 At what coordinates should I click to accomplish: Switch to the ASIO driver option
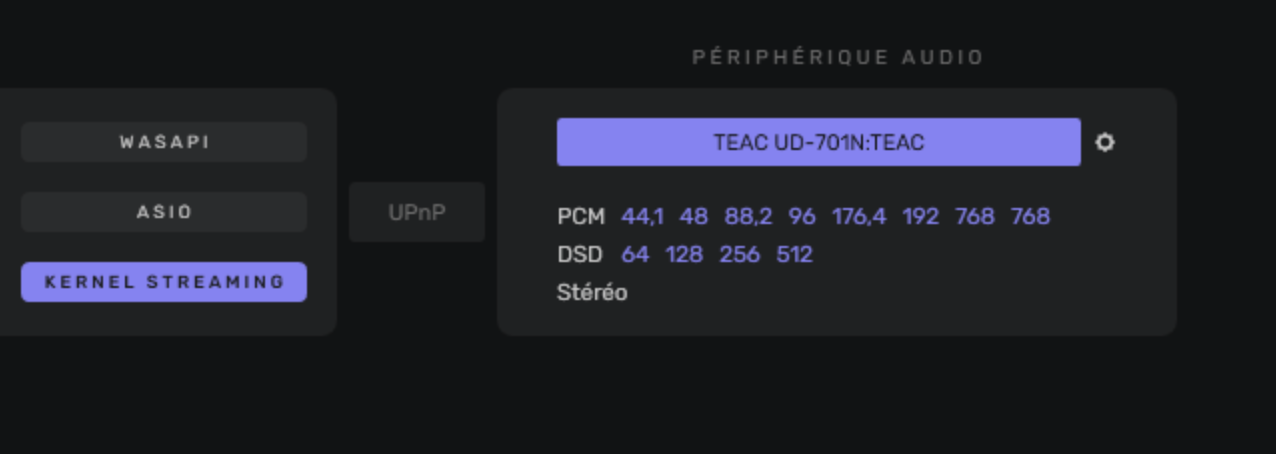click(x=164, y=212)
